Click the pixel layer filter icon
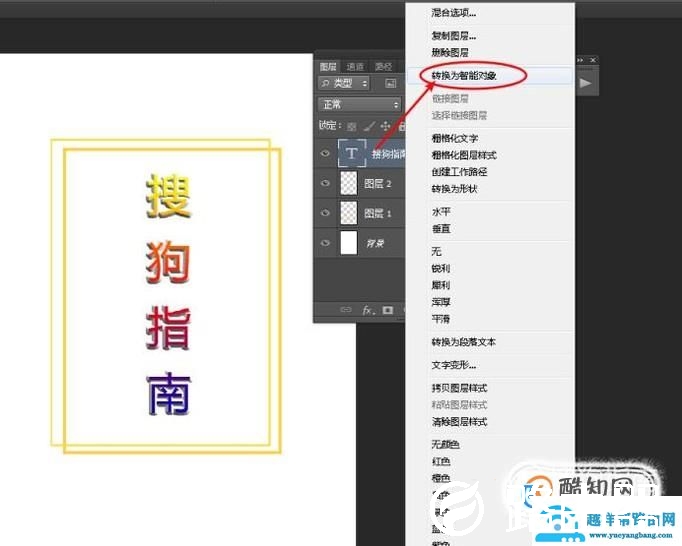The image size is (682, 546). (x=391, y=83)
